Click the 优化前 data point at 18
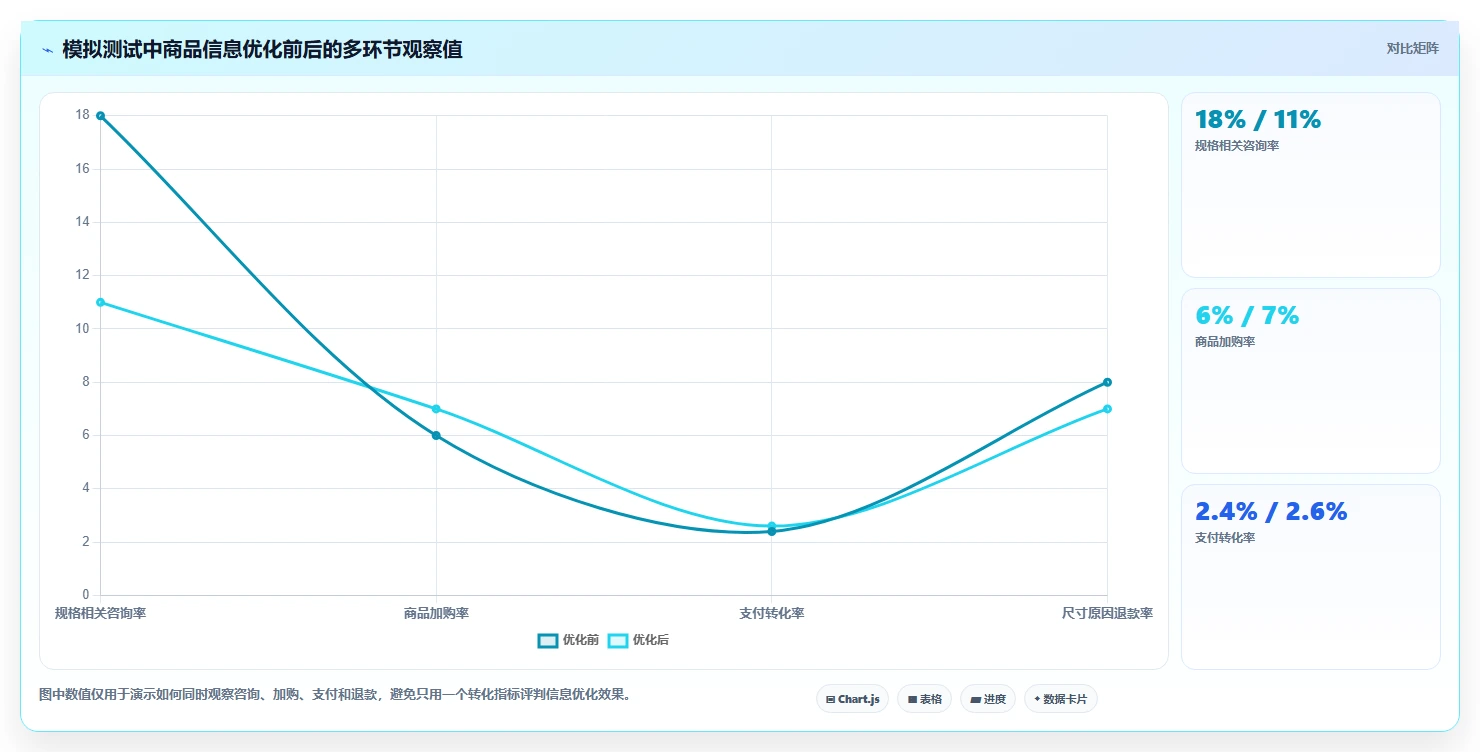The image size is (1480, 752). pos(100,116)
